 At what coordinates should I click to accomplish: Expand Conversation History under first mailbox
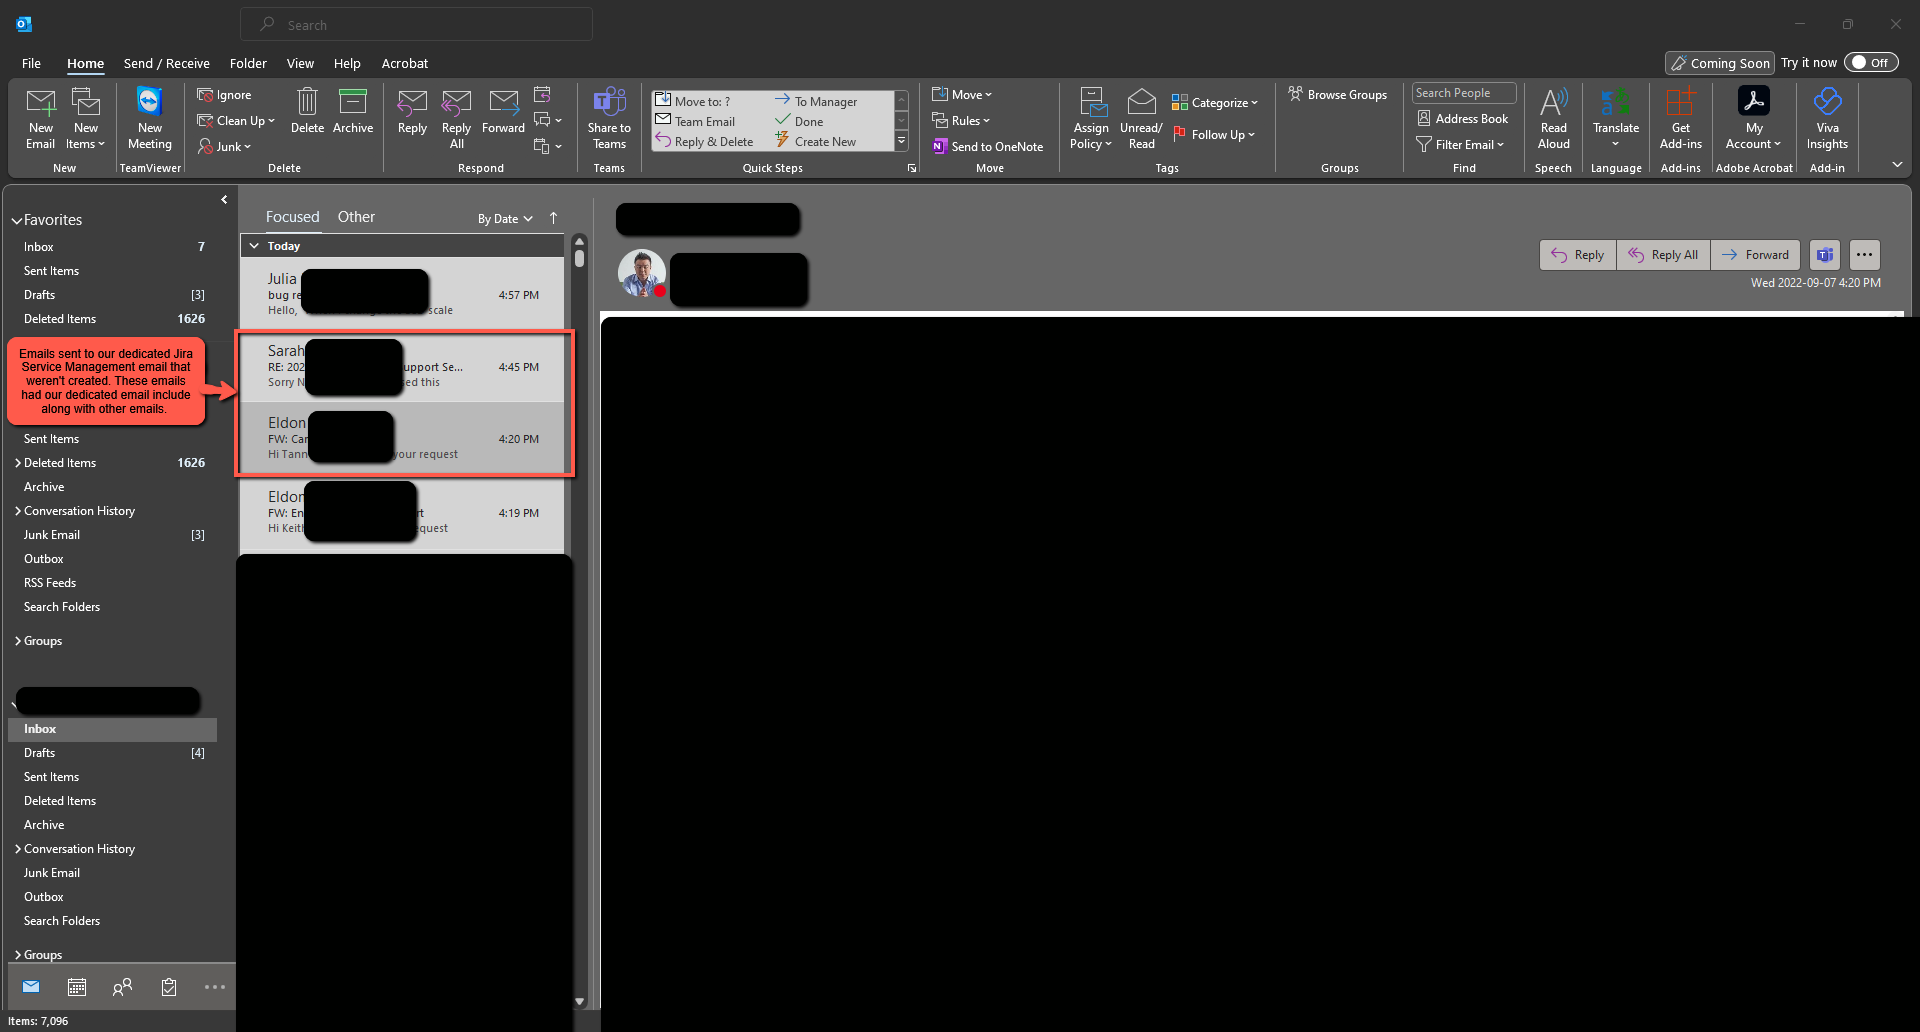(x=18, y=511)
